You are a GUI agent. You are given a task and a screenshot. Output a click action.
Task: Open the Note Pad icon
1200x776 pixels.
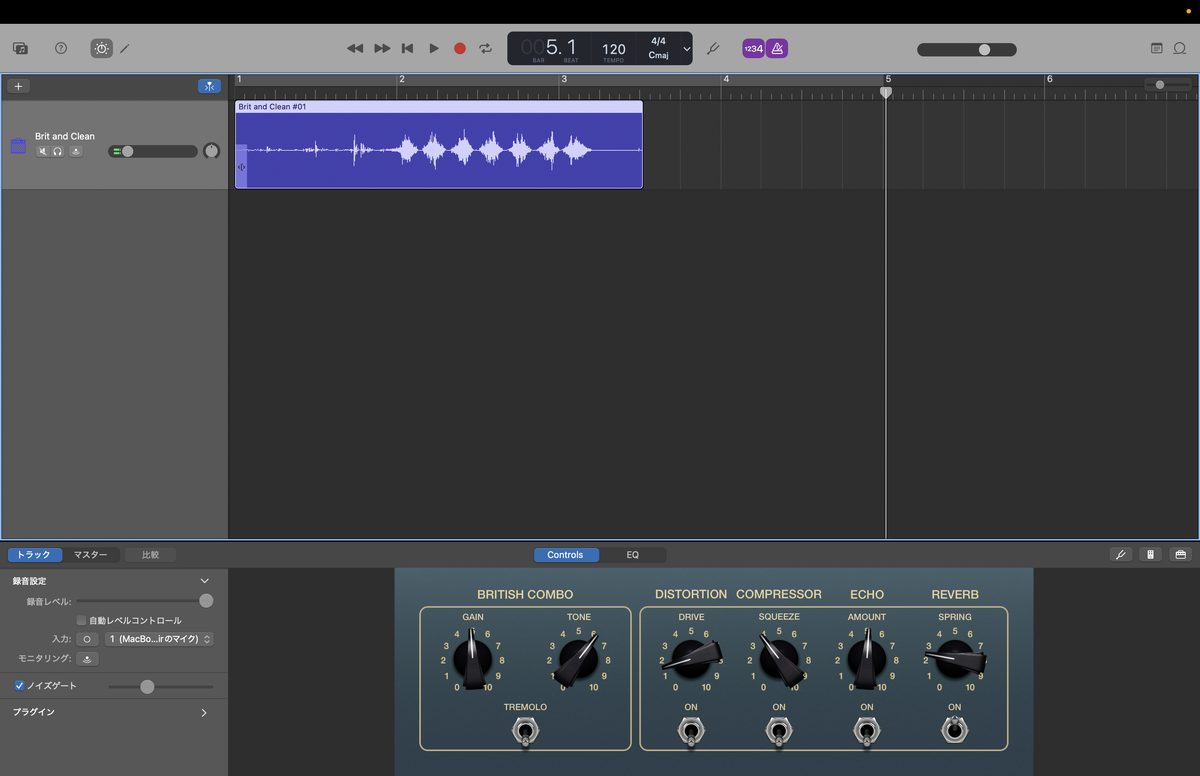click(1157, 48)
